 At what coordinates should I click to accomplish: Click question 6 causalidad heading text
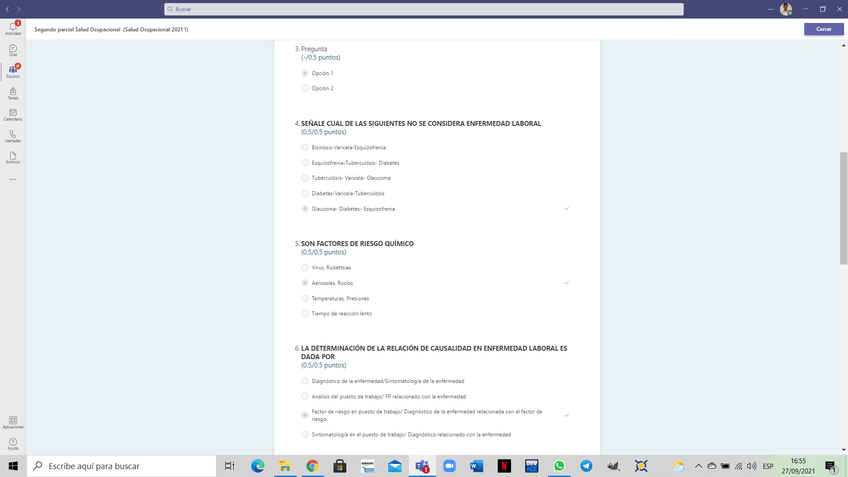(434, 352)
